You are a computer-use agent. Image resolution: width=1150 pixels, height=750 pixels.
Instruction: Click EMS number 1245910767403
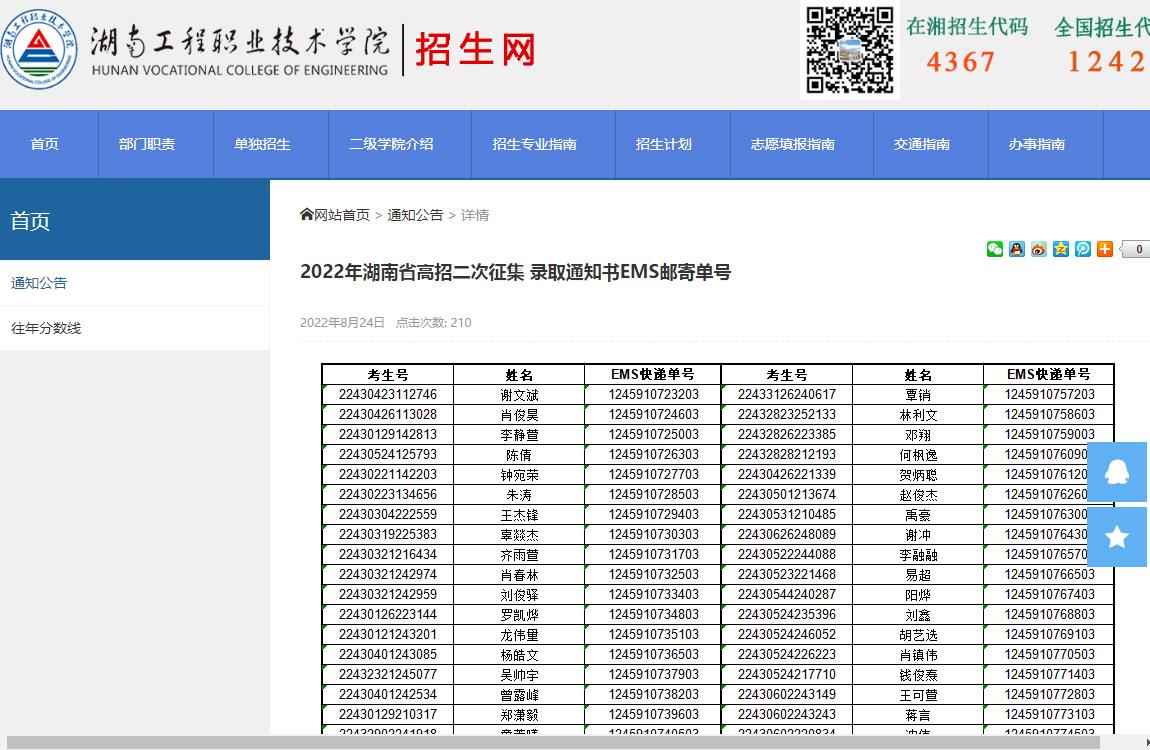(x=1050, y=595)
